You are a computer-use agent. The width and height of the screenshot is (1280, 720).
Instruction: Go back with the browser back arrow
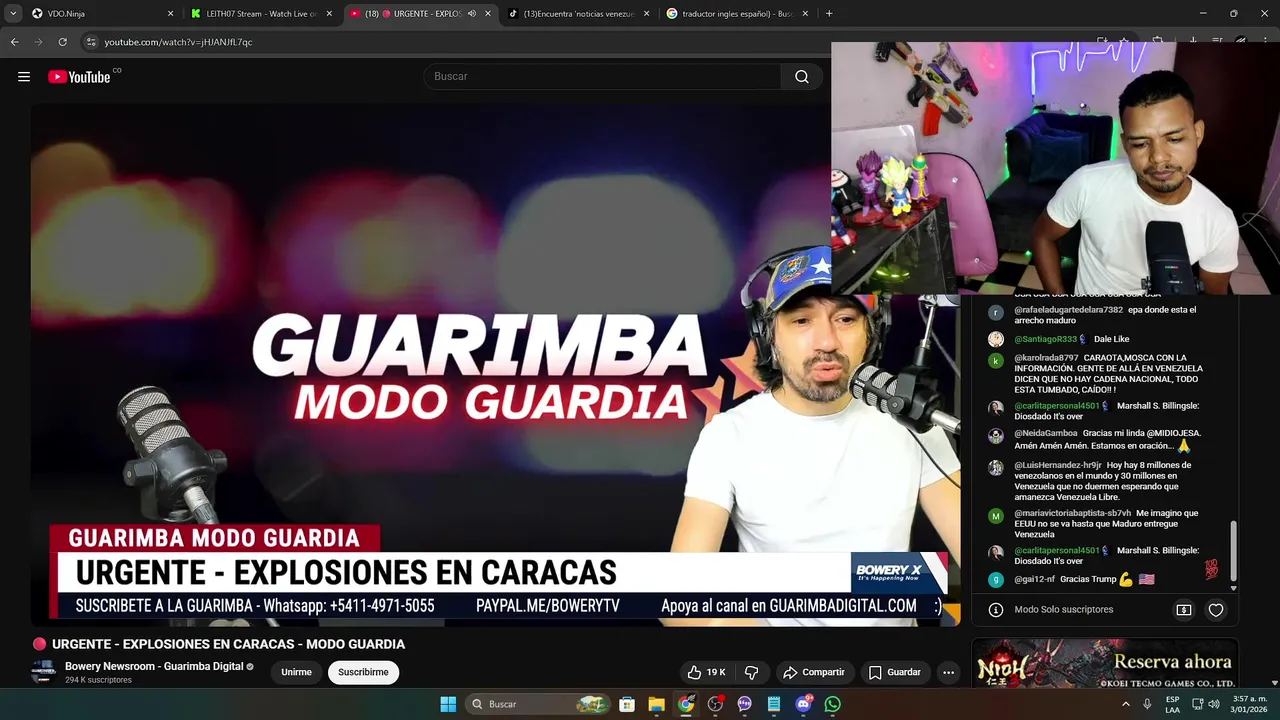coord(14,42)
